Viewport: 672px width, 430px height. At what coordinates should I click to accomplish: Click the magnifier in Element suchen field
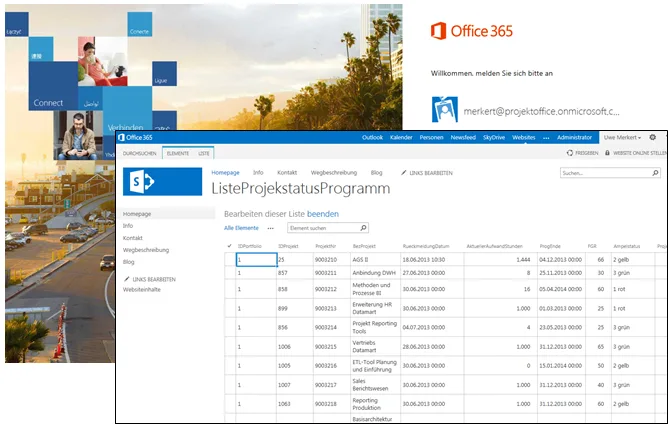coord(363,228)
